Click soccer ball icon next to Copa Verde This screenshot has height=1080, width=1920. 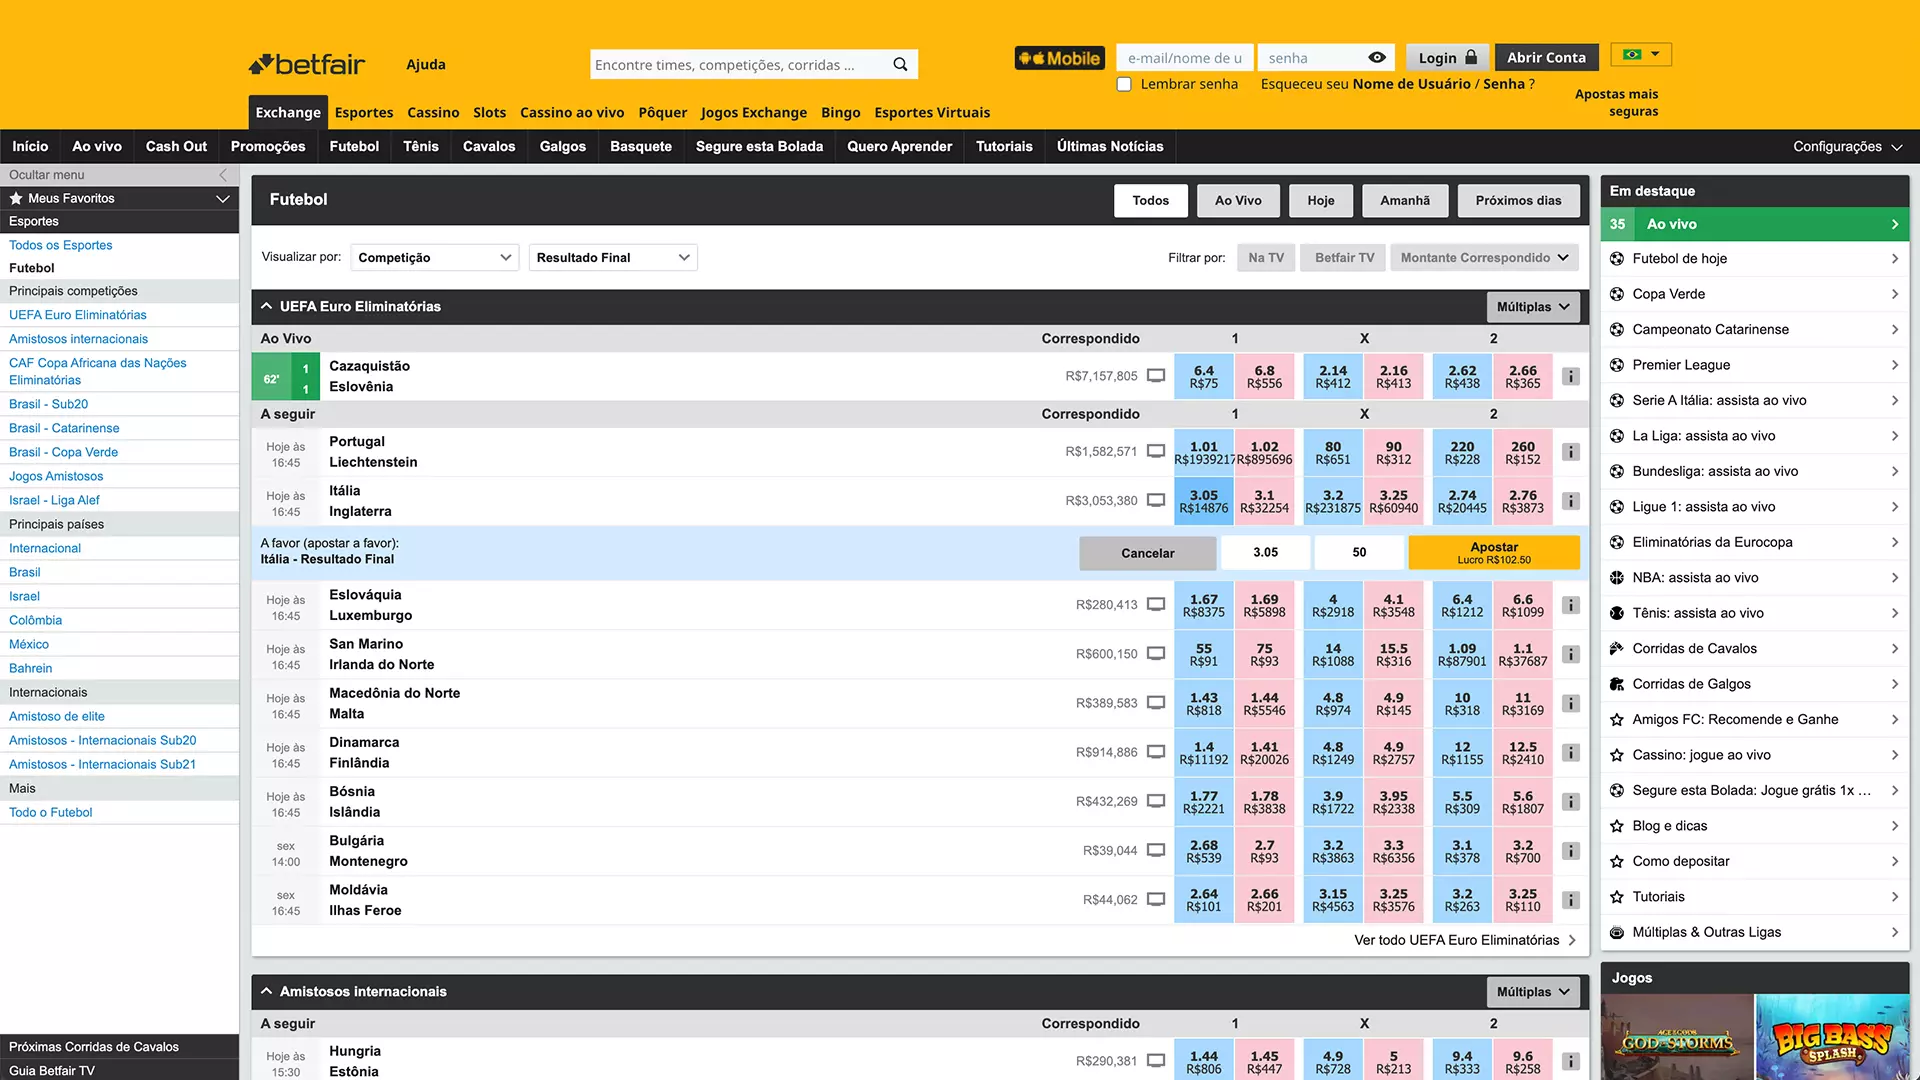tap(1617, 294)
